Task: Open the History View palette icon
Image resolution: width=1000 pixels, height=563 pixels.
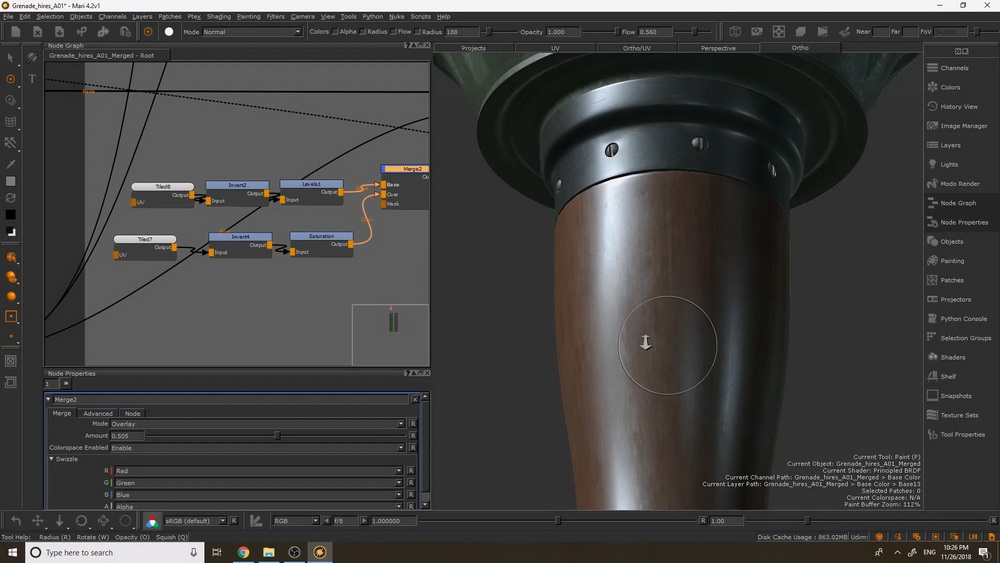Action: [932, 106]
